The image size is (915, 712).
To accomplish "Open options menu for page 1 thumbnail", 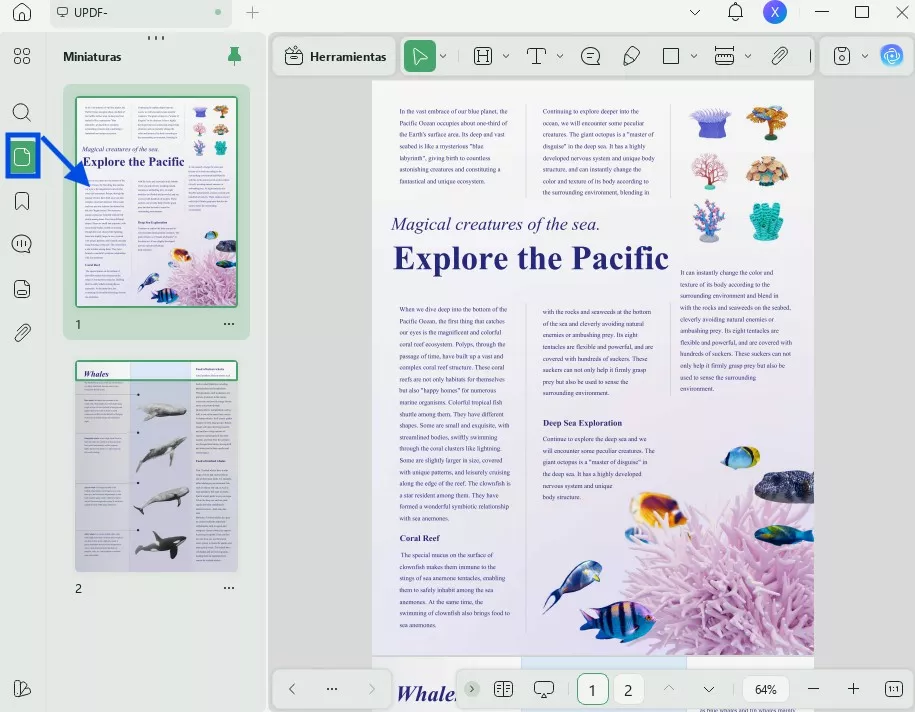I will (229, 324).
